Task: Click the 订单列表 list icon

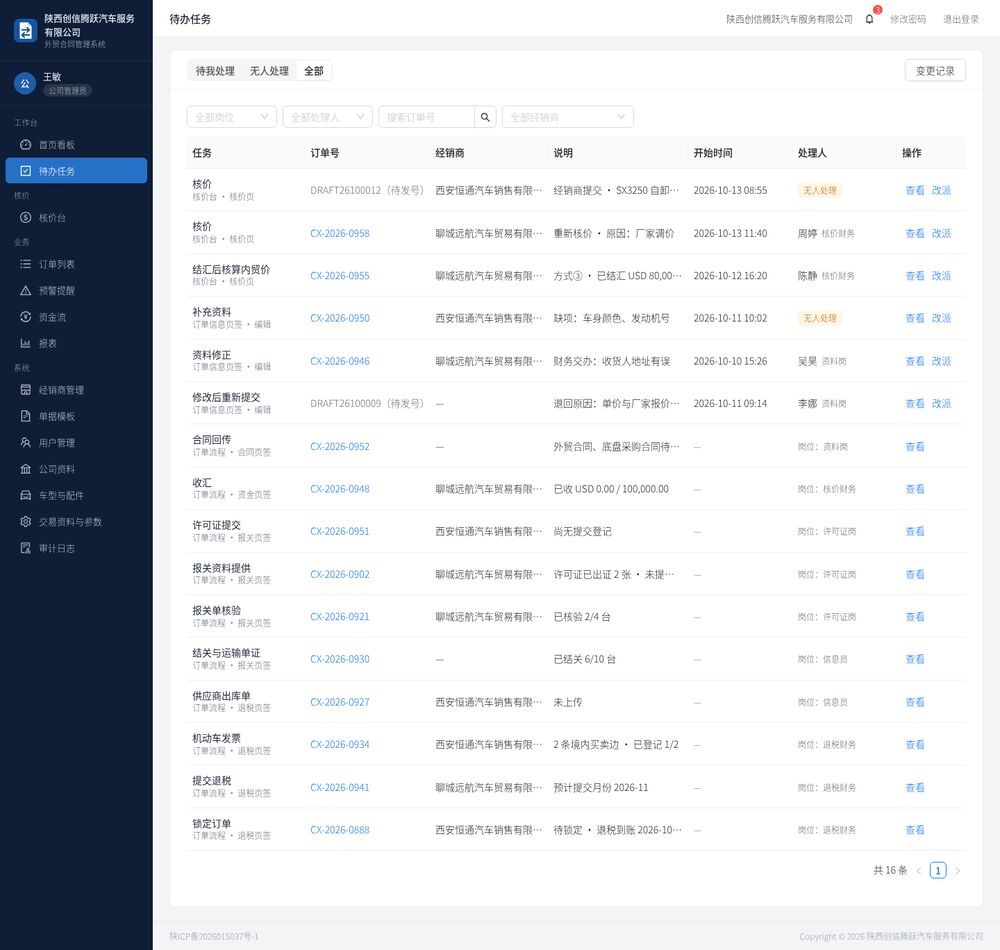Action: pos(26,264)
